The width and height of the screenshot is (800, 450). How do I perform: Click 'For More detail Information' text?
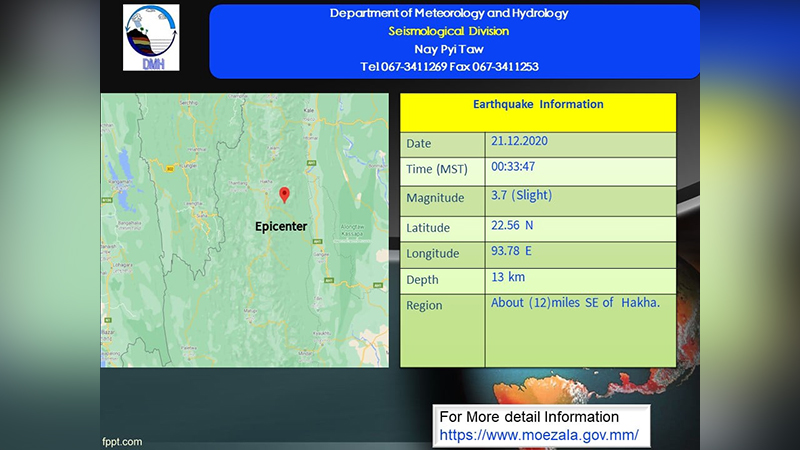(x=529, y=417)
